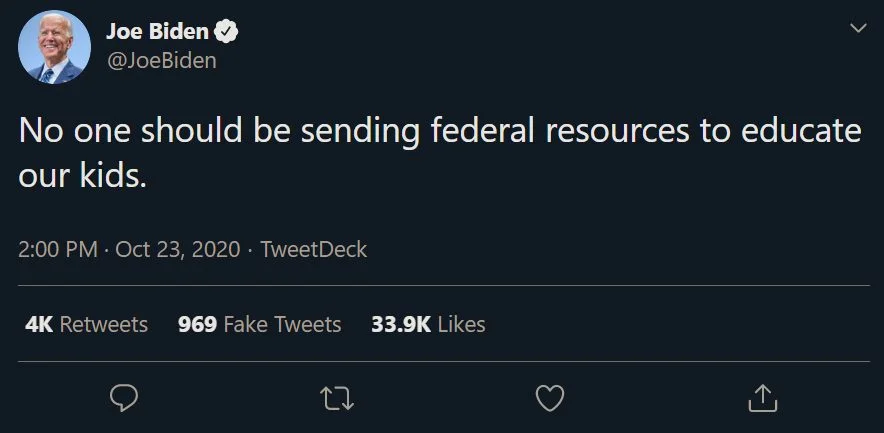The height and width of the screenshot is (433, 884).
Task: Open the Joe Biden display name link
Action: tap(157, 32)
